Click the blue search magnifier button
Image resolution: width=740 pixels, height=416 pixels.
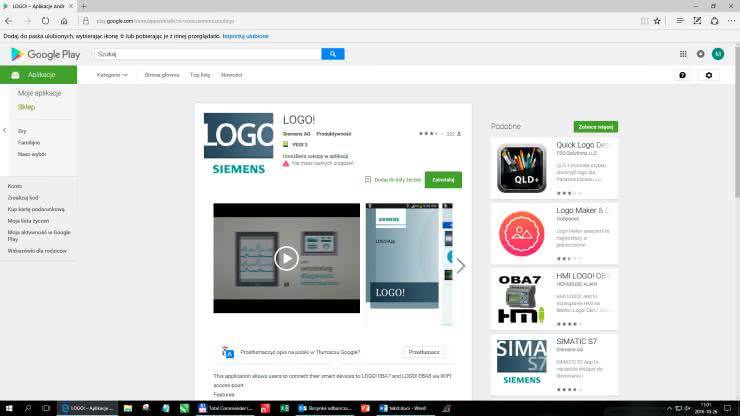(332, 54)
